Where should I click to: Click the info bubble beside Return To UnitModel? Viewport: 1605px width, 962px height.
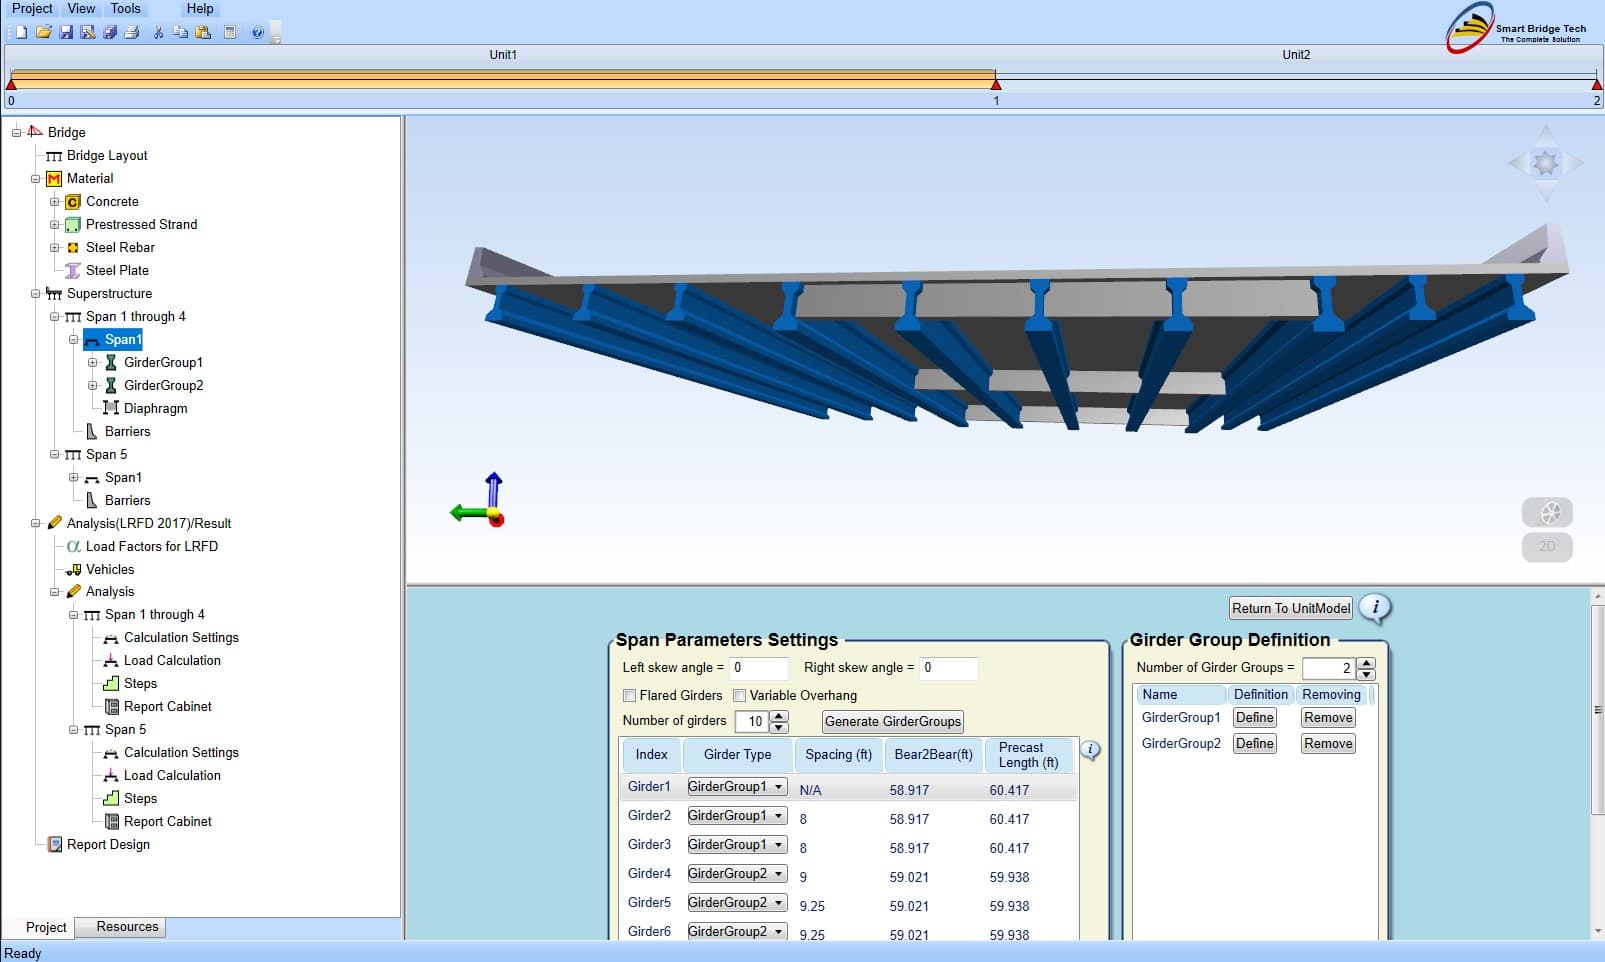(x=1376, y=607)
